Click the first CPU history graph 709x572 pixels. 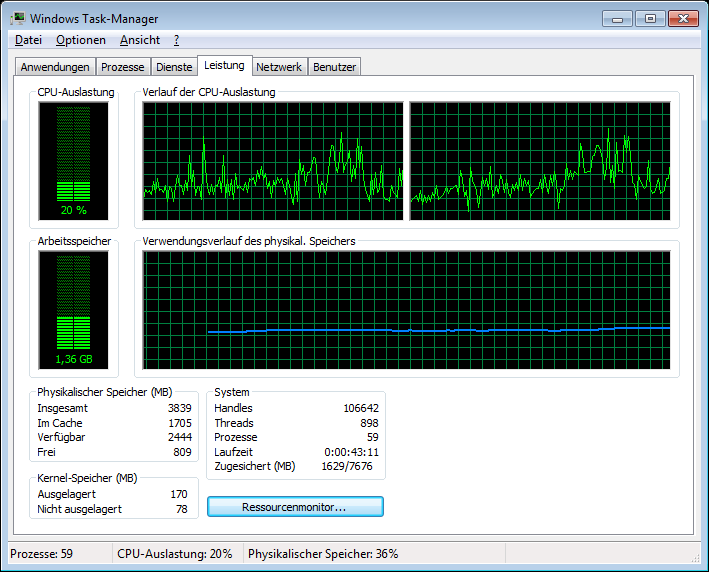click(x=273, y=161)
